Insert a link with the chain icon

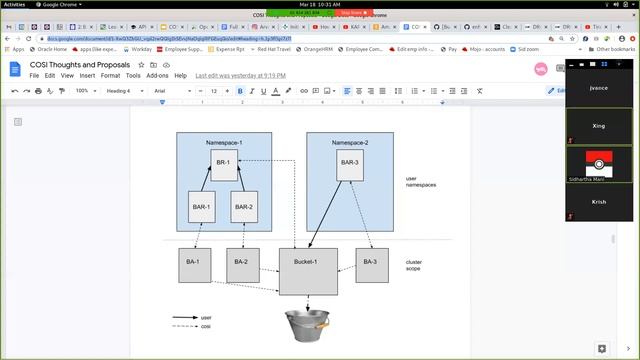pyautogui.click(x=304, y=91)
